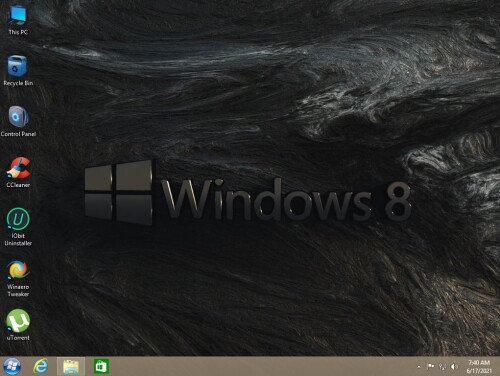Open the clock showing 7:40 AM
This screenshot has height=376, width=500.
(479, 366)
